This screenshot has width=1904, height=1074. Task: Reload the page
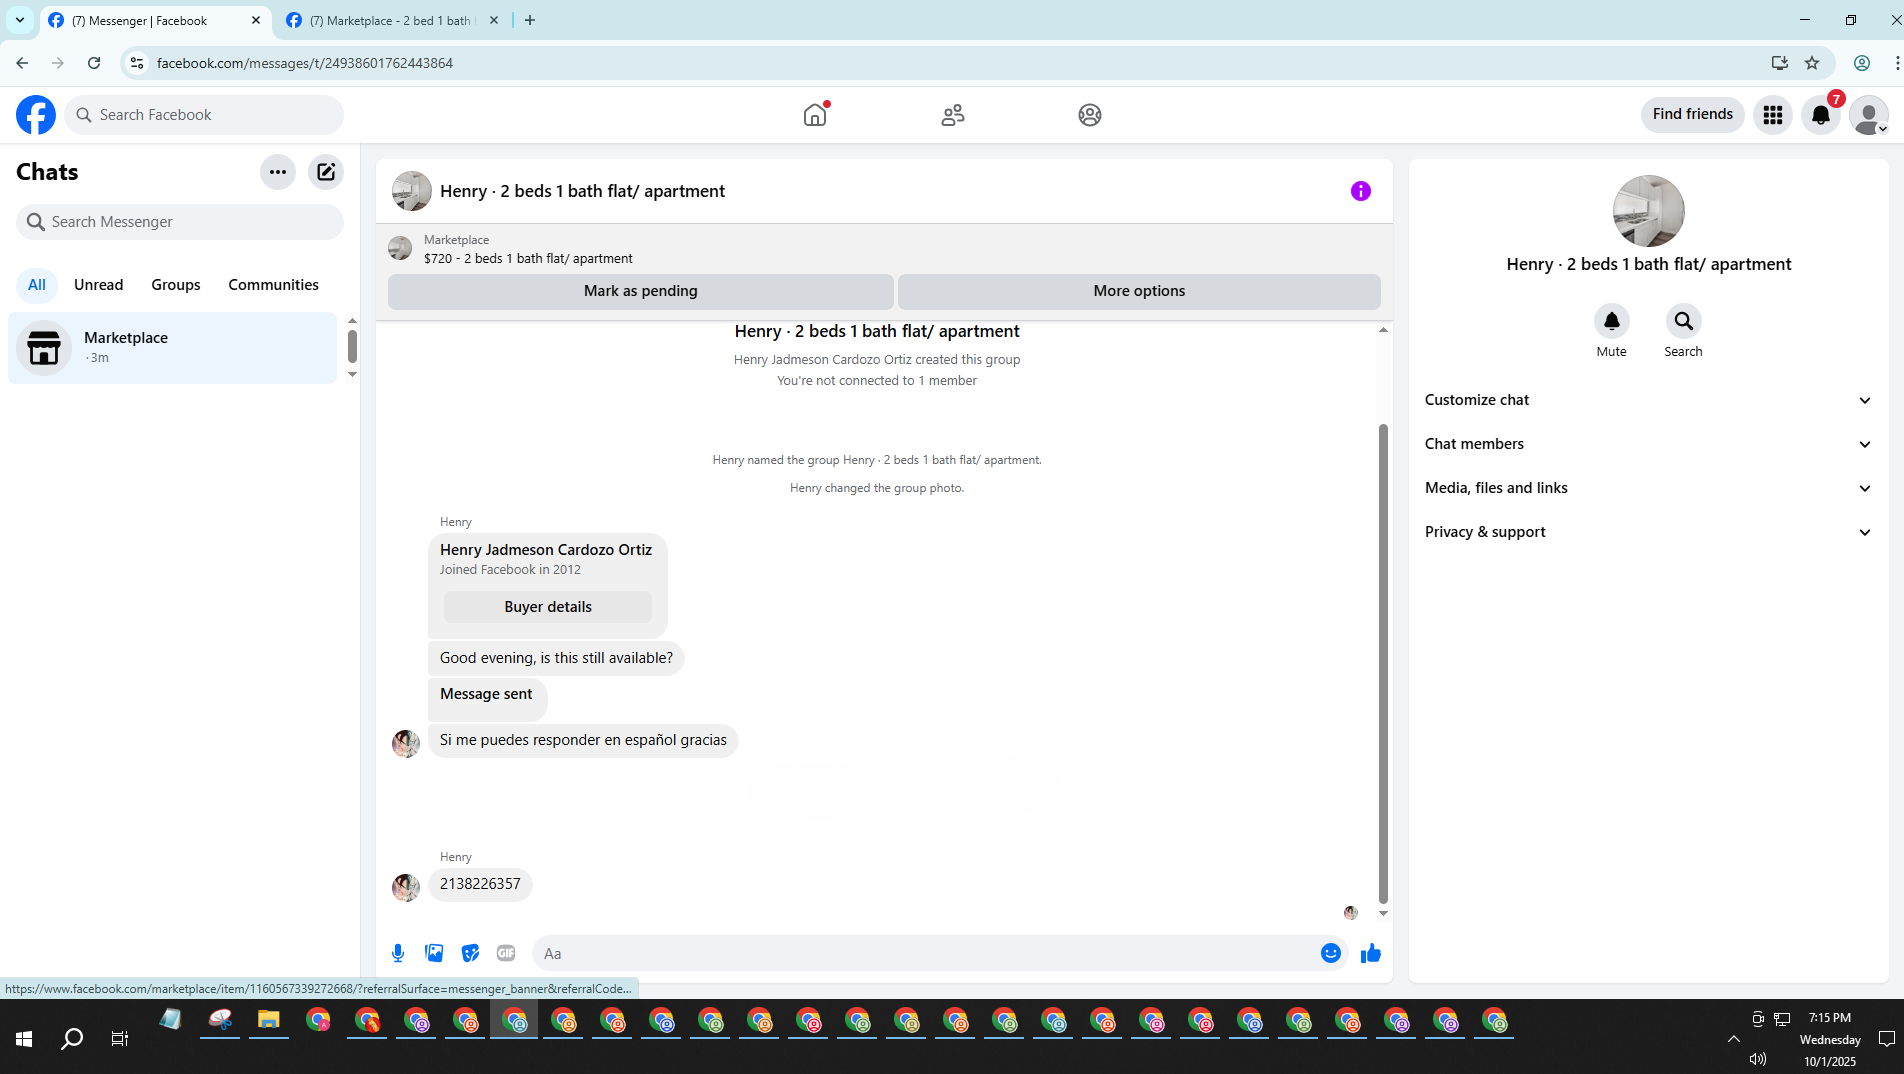(94, 63)
